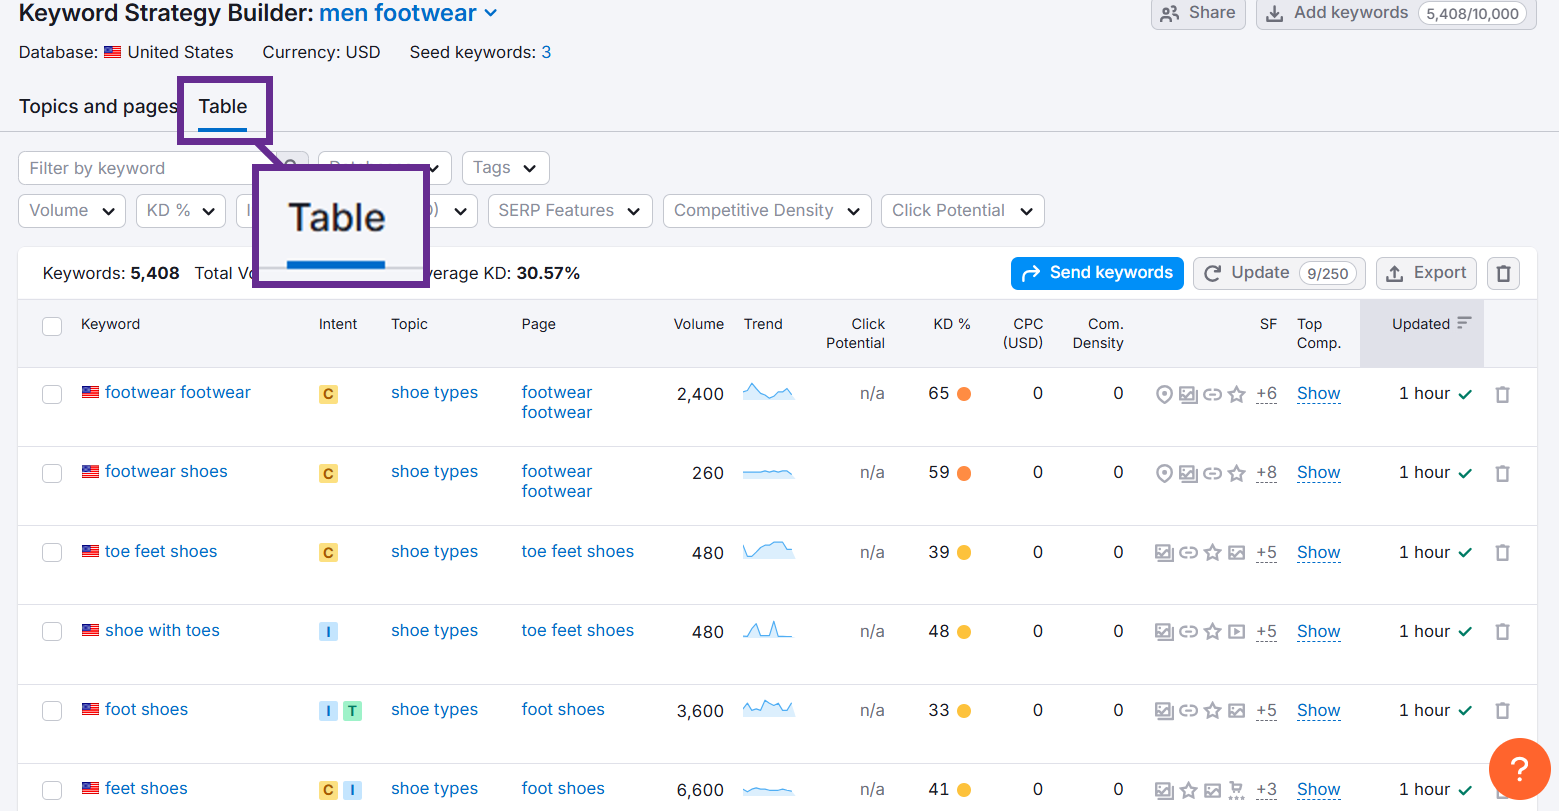
Task: Open 'shoe types' topic in 'toe feet shoes' row
Action: click(x=434, y=551)
